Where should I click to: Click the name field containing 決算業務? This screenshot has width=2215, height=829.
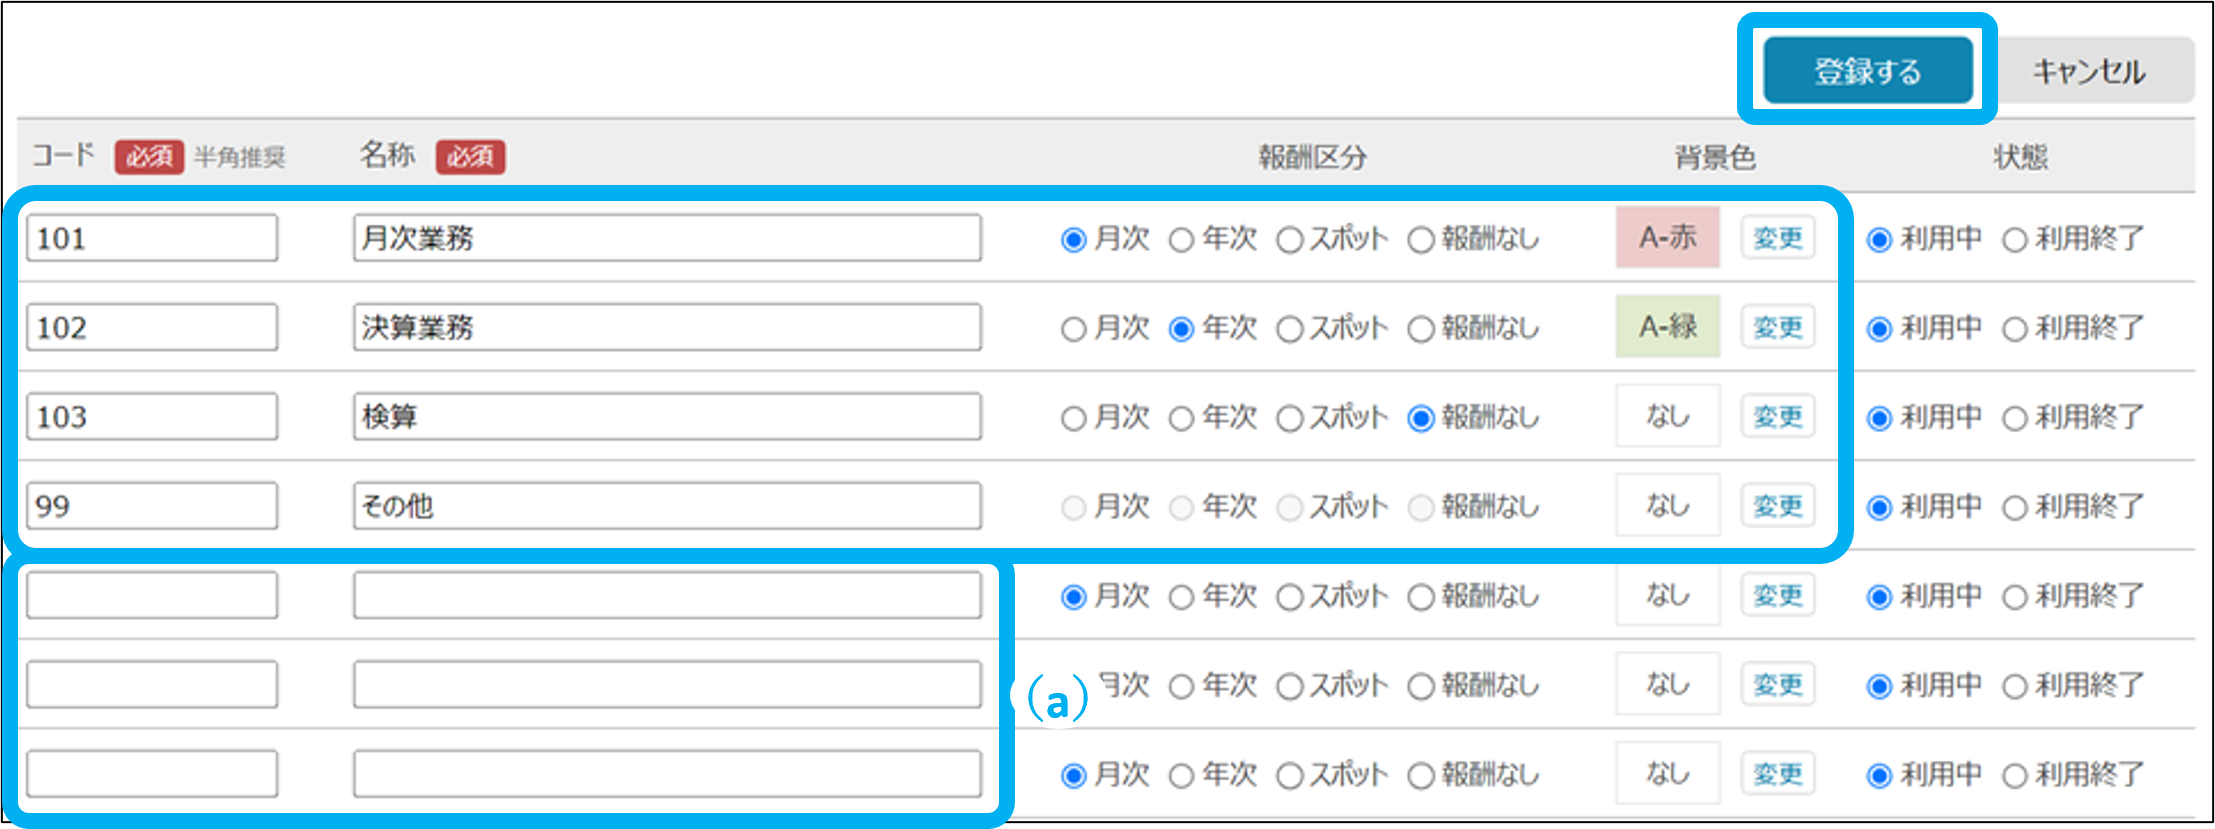[666, 327]
